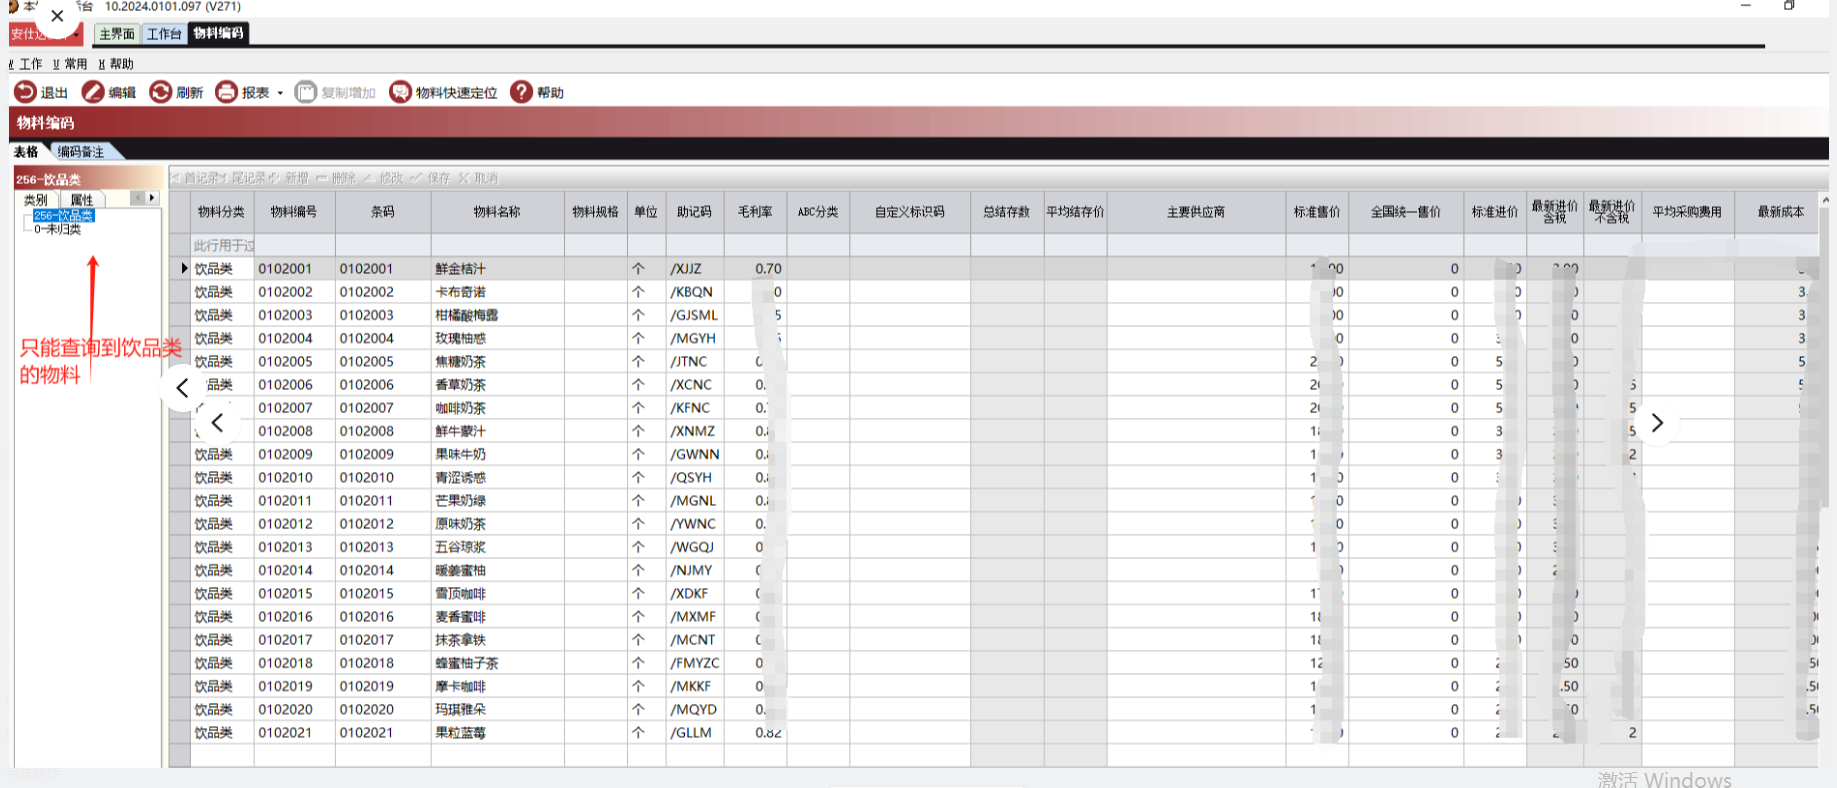Select the 属性 tab in left panel

pyautogui.click(x=82, y=200)
